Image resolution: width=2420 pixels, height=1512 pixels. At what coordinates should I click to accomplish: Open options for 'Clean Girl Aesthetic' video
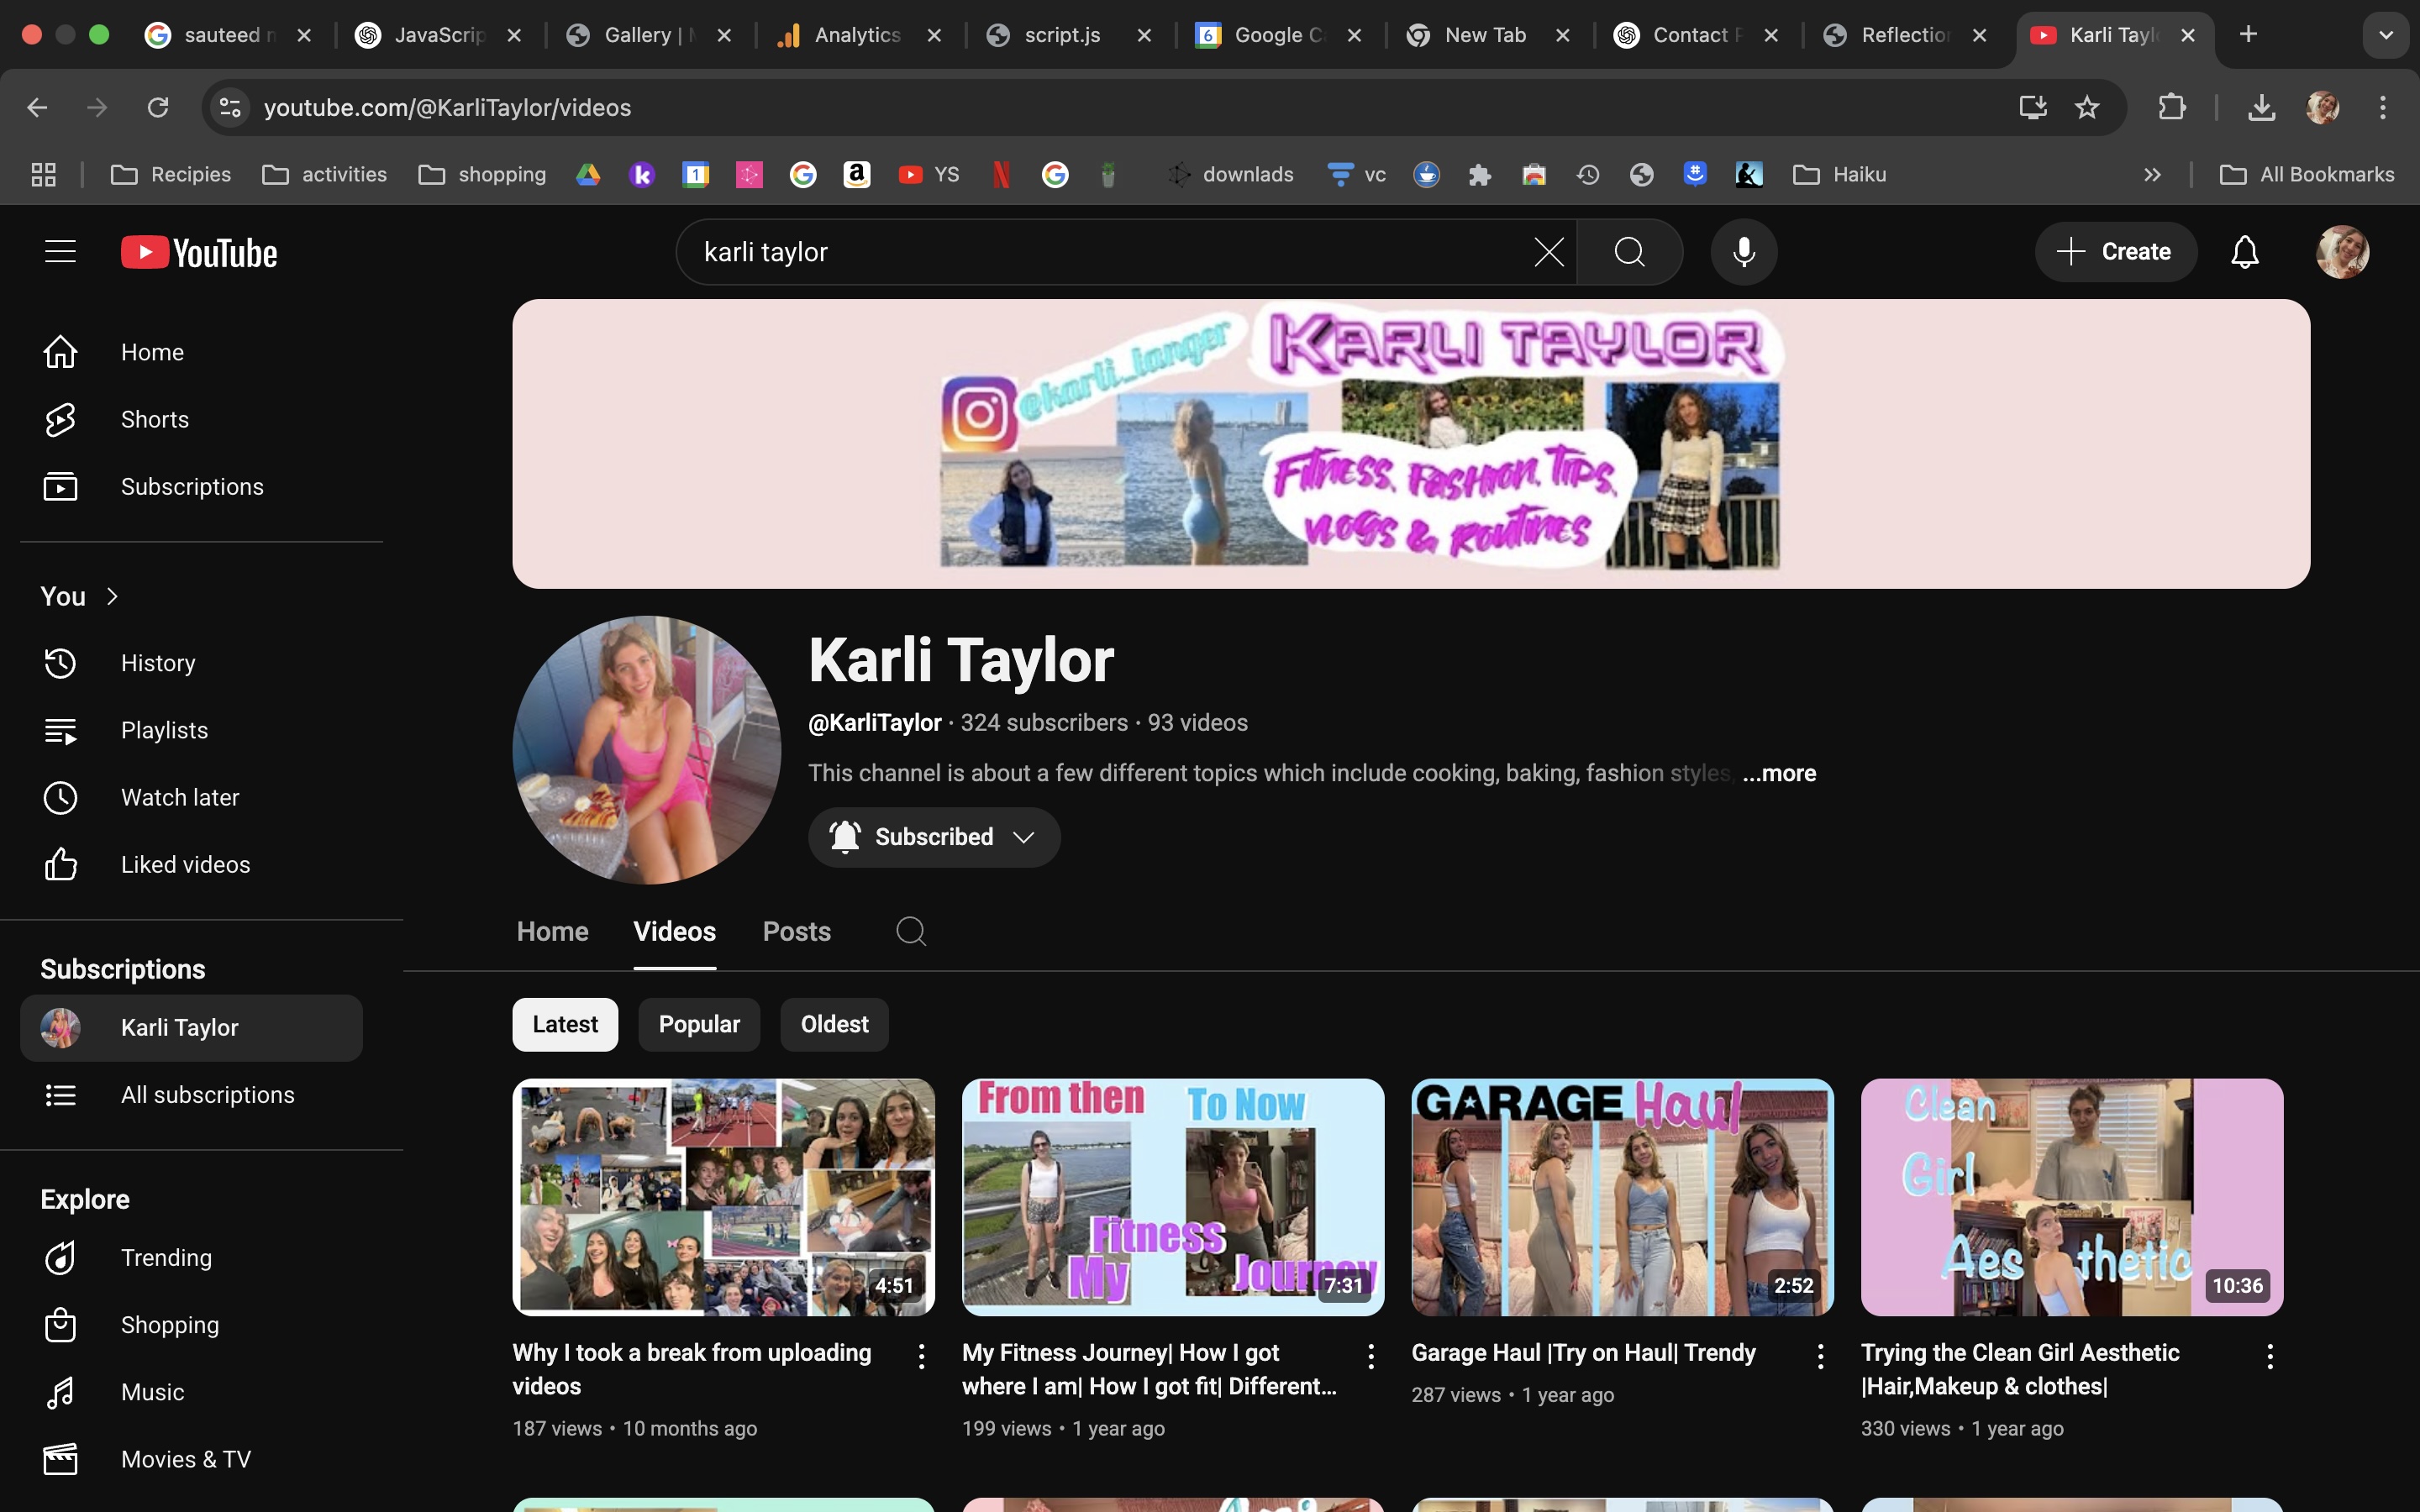tap(2270, 1356)
